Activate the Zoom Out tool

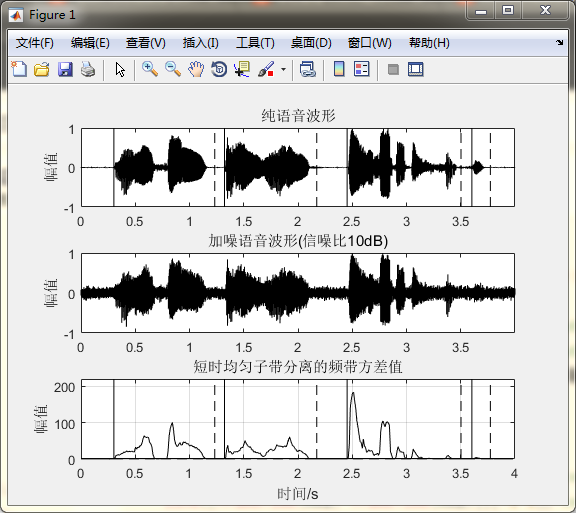pos(173,69)
